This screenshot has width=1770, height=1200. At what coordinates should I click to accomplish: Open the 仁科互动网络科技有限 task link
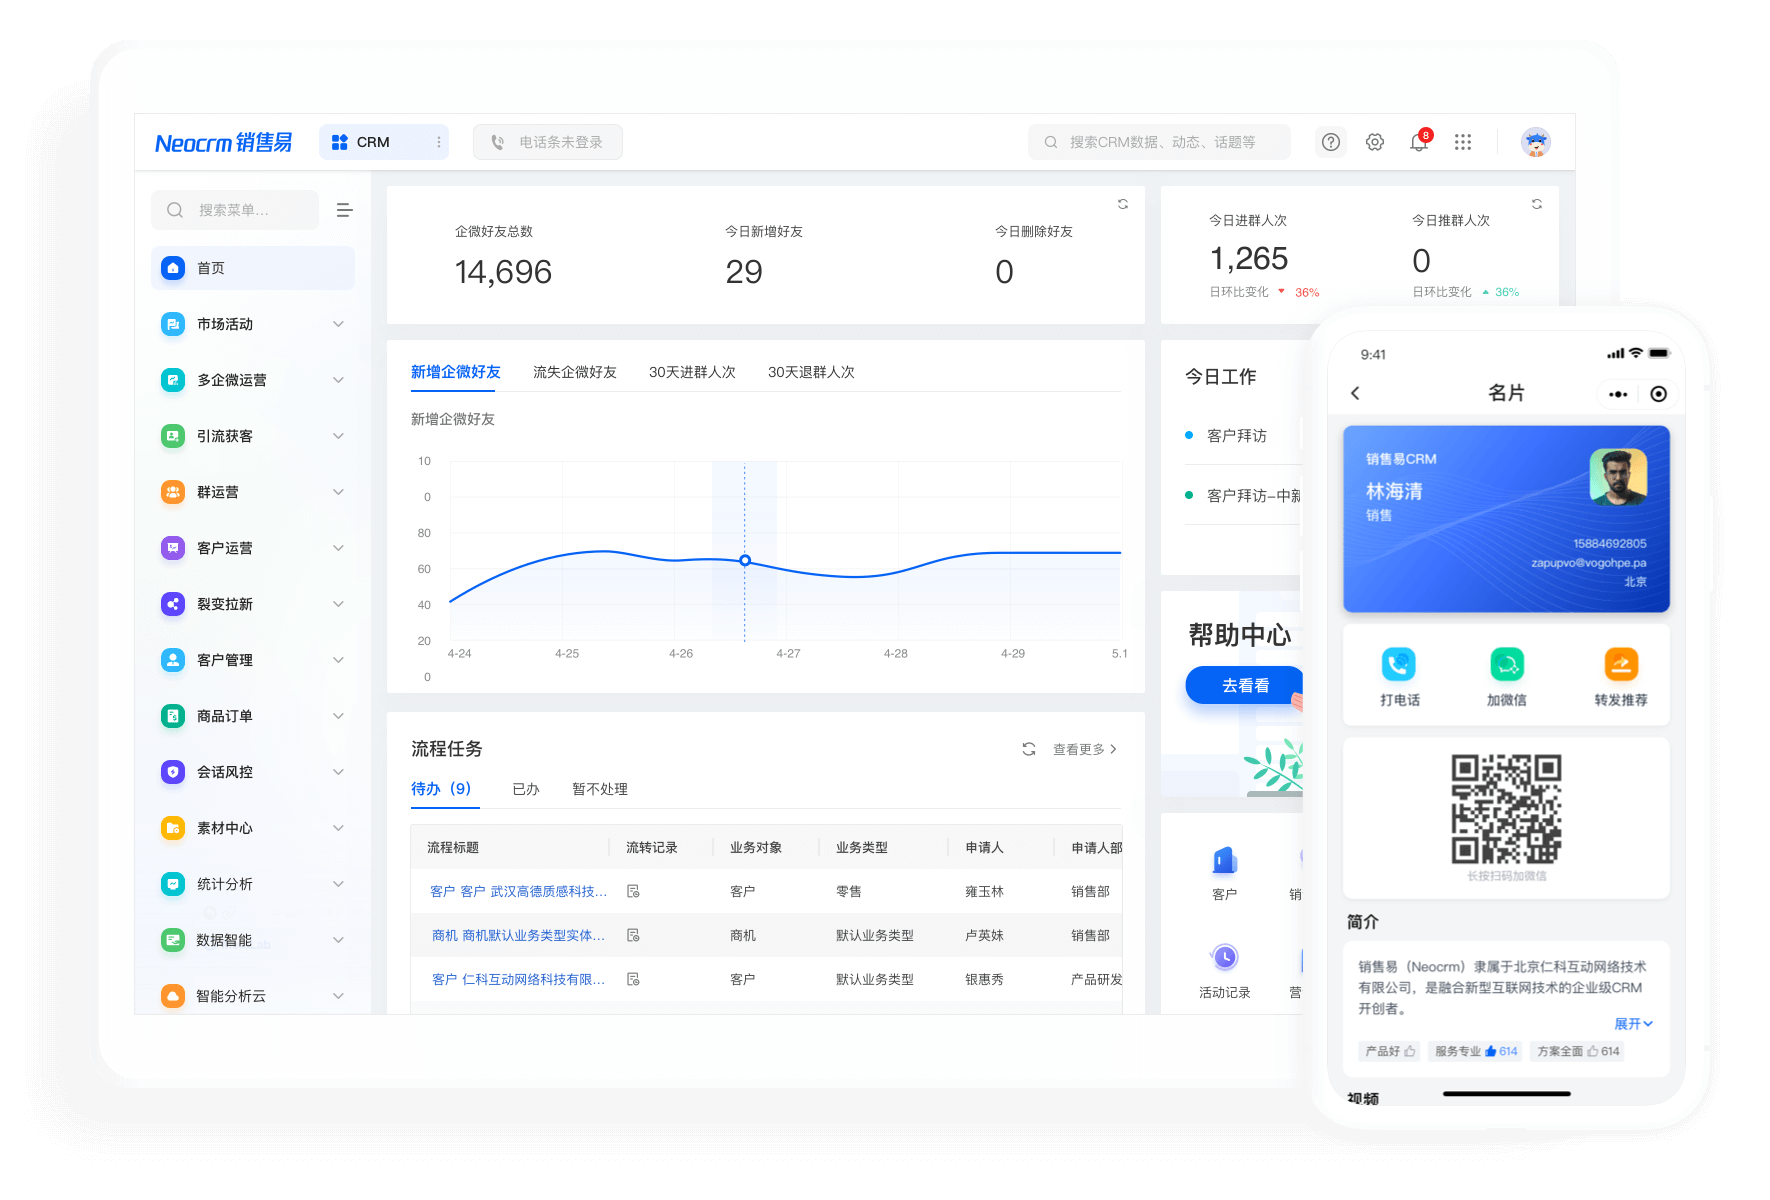pyautogui.click(x=519, y=979)
